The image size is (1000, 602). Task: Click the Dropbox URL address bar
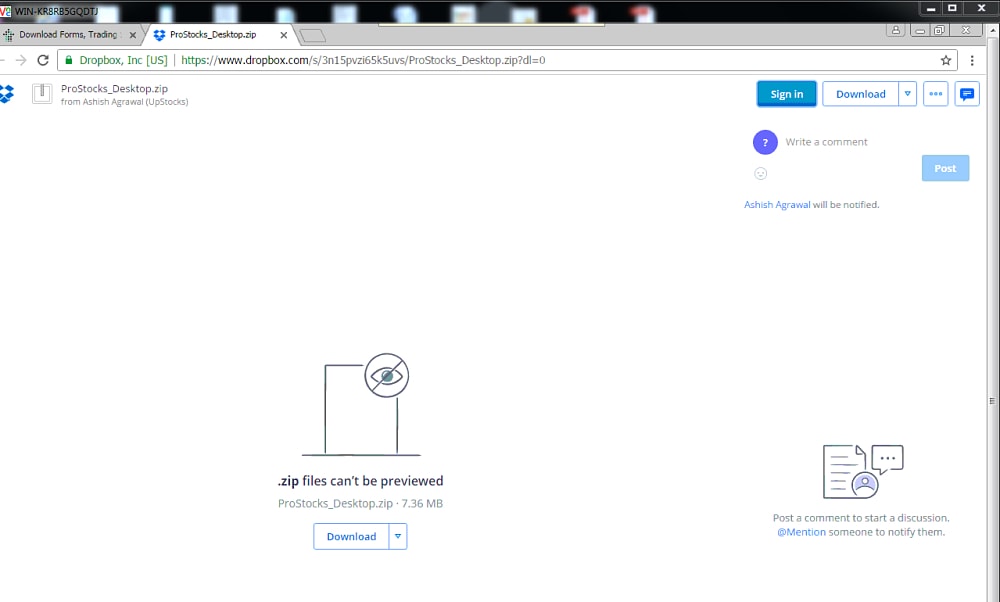[x=507, y=60]
